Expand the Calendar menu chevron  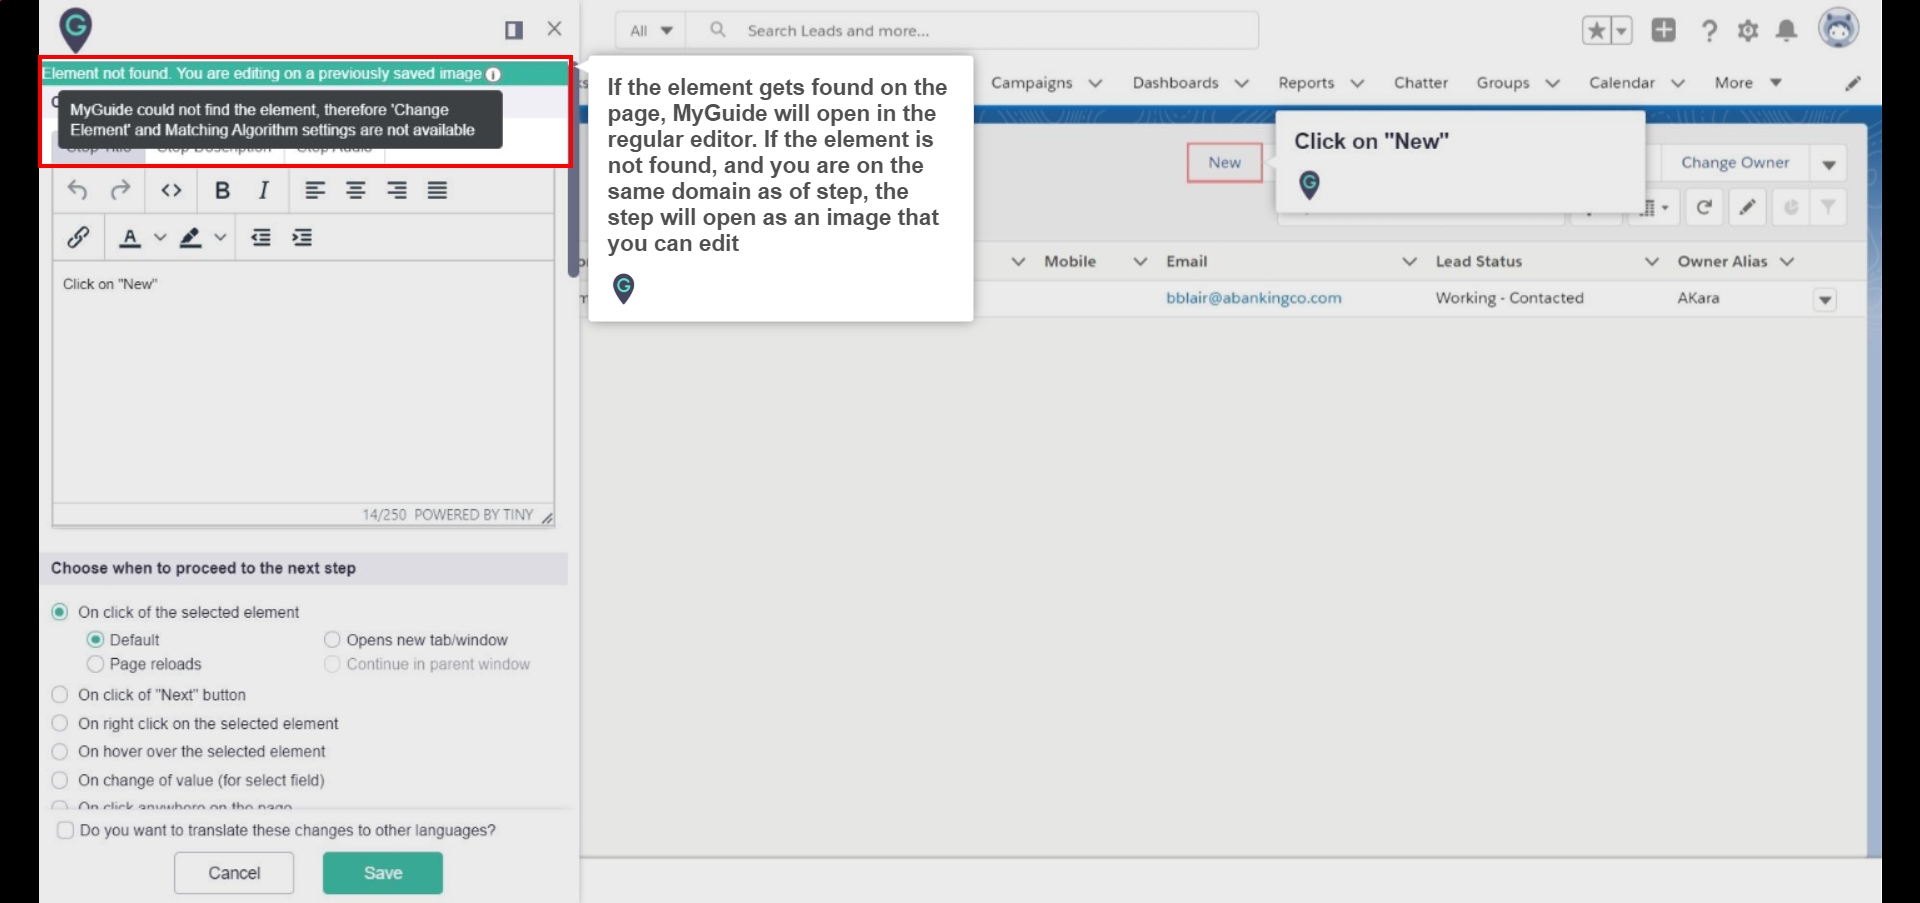coord(1678,83)
